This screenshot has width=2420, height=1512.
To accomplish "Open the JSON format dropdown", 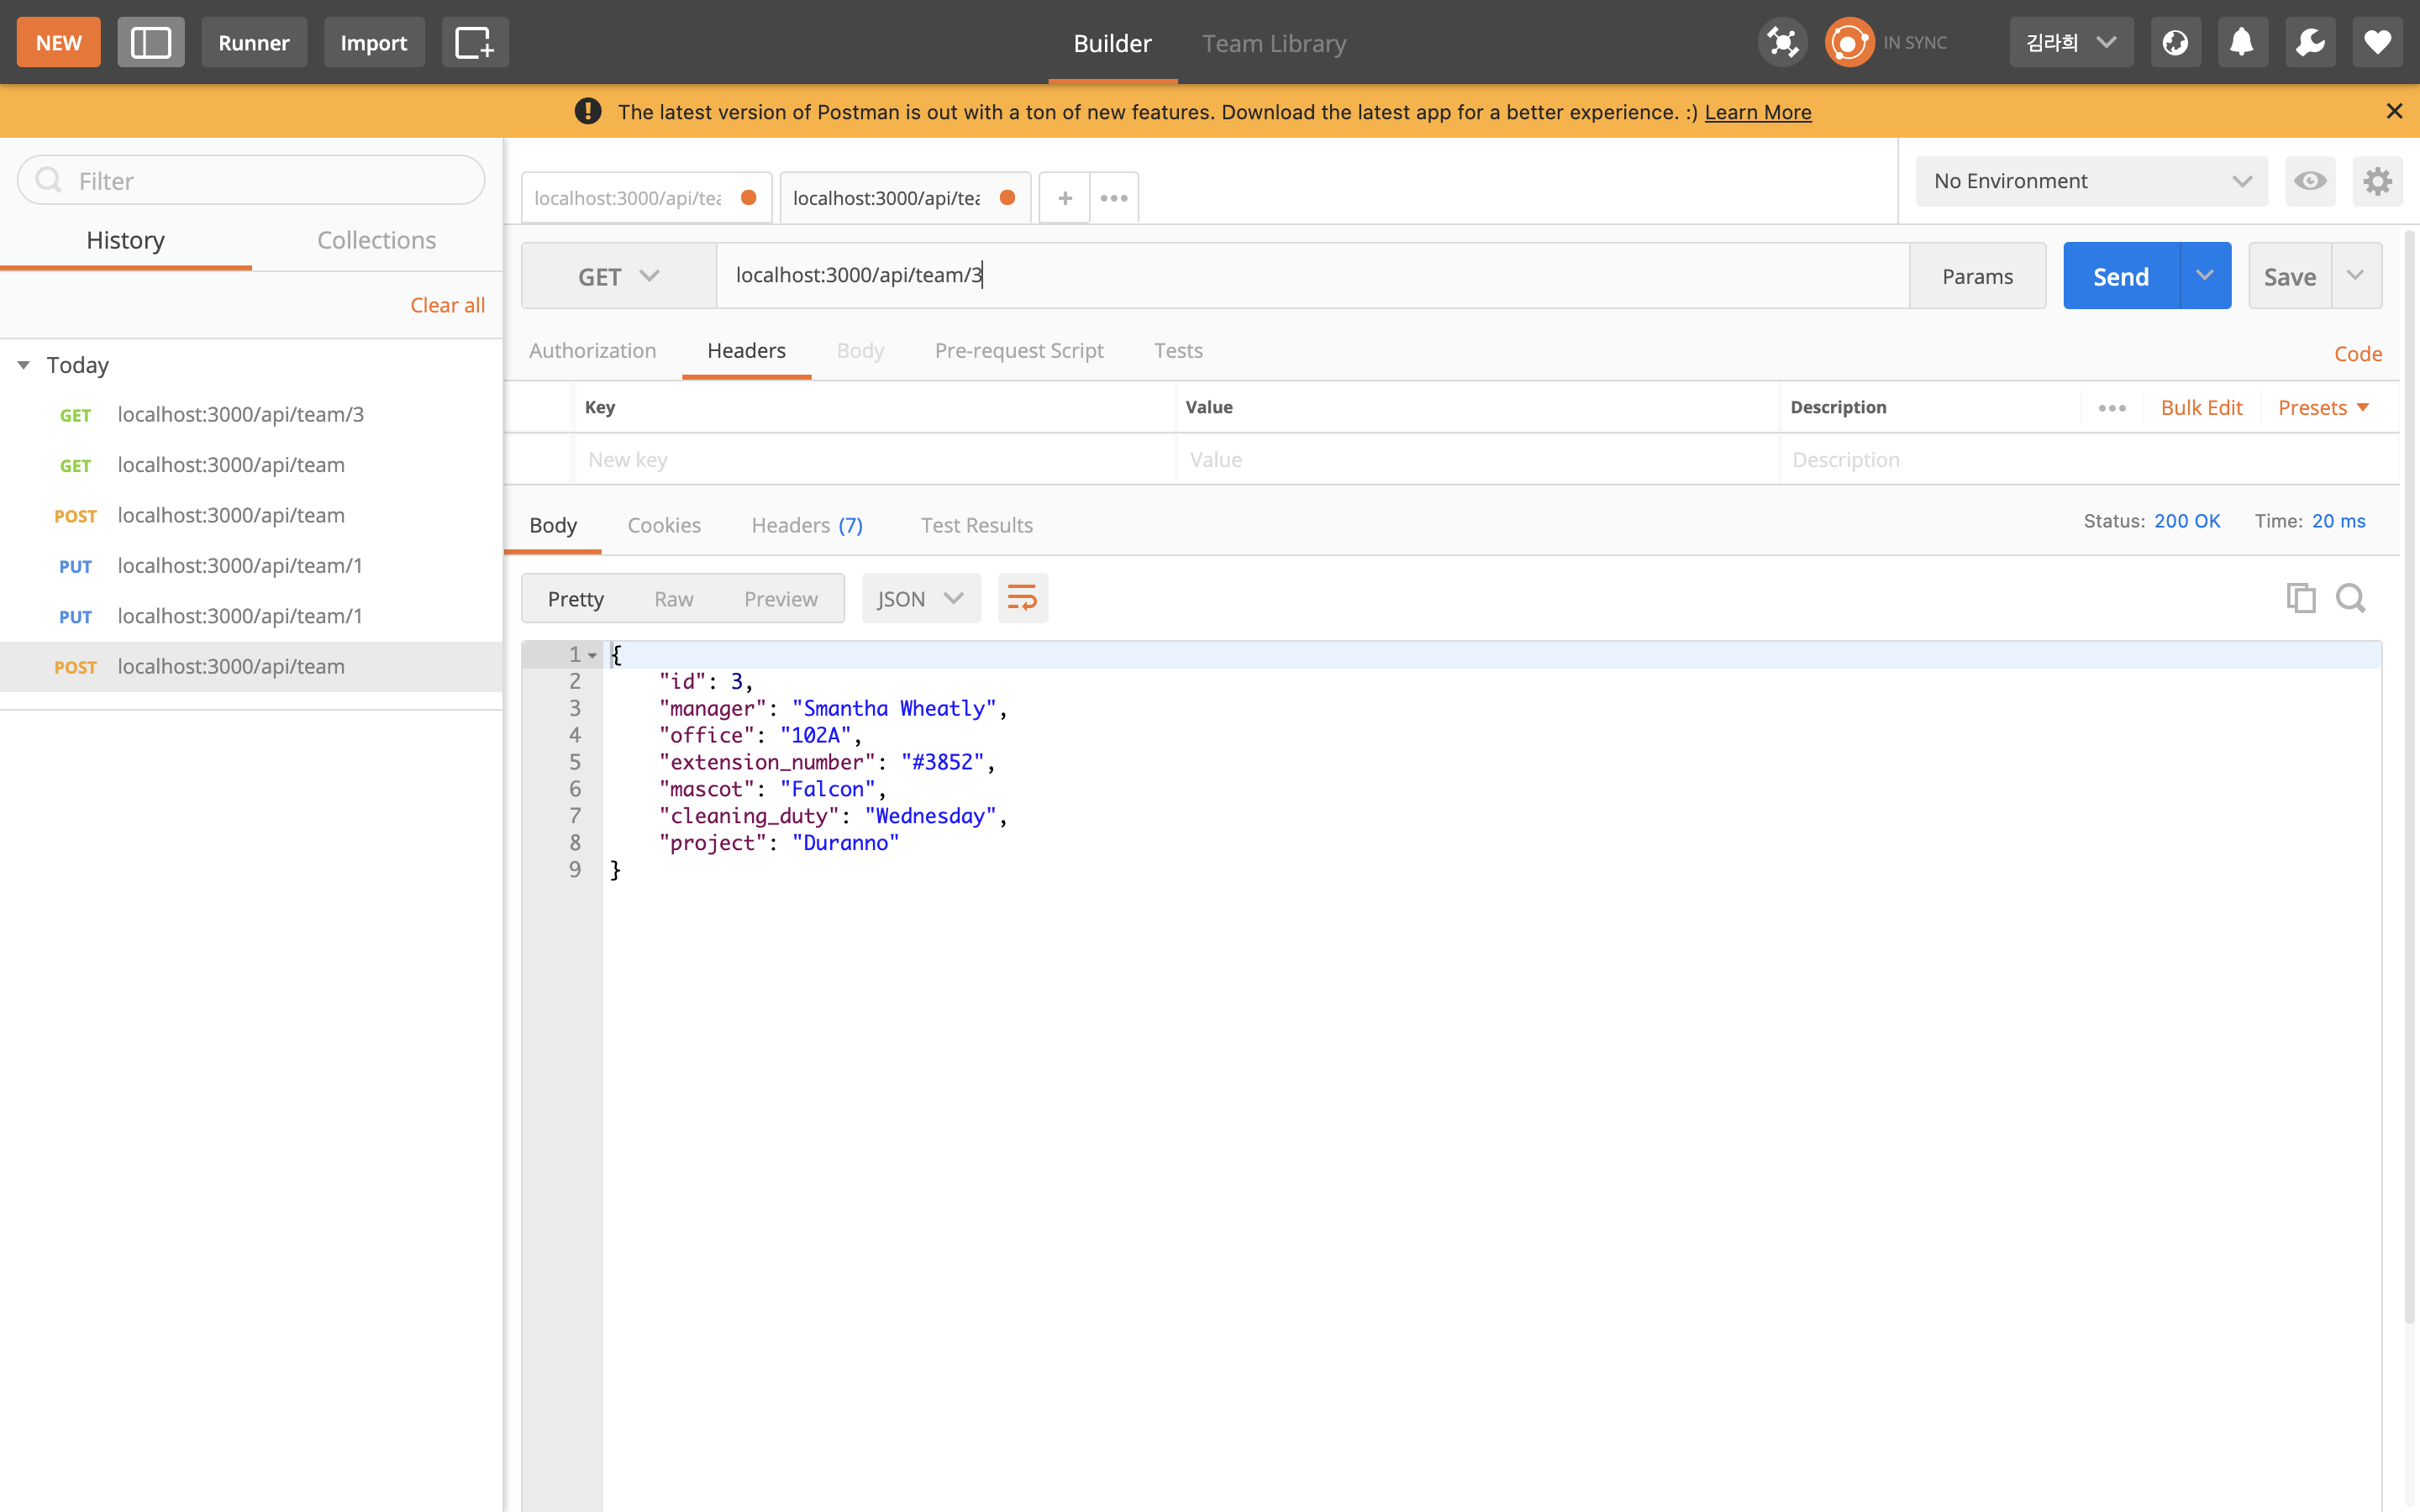I will click(x=920, y=598).
